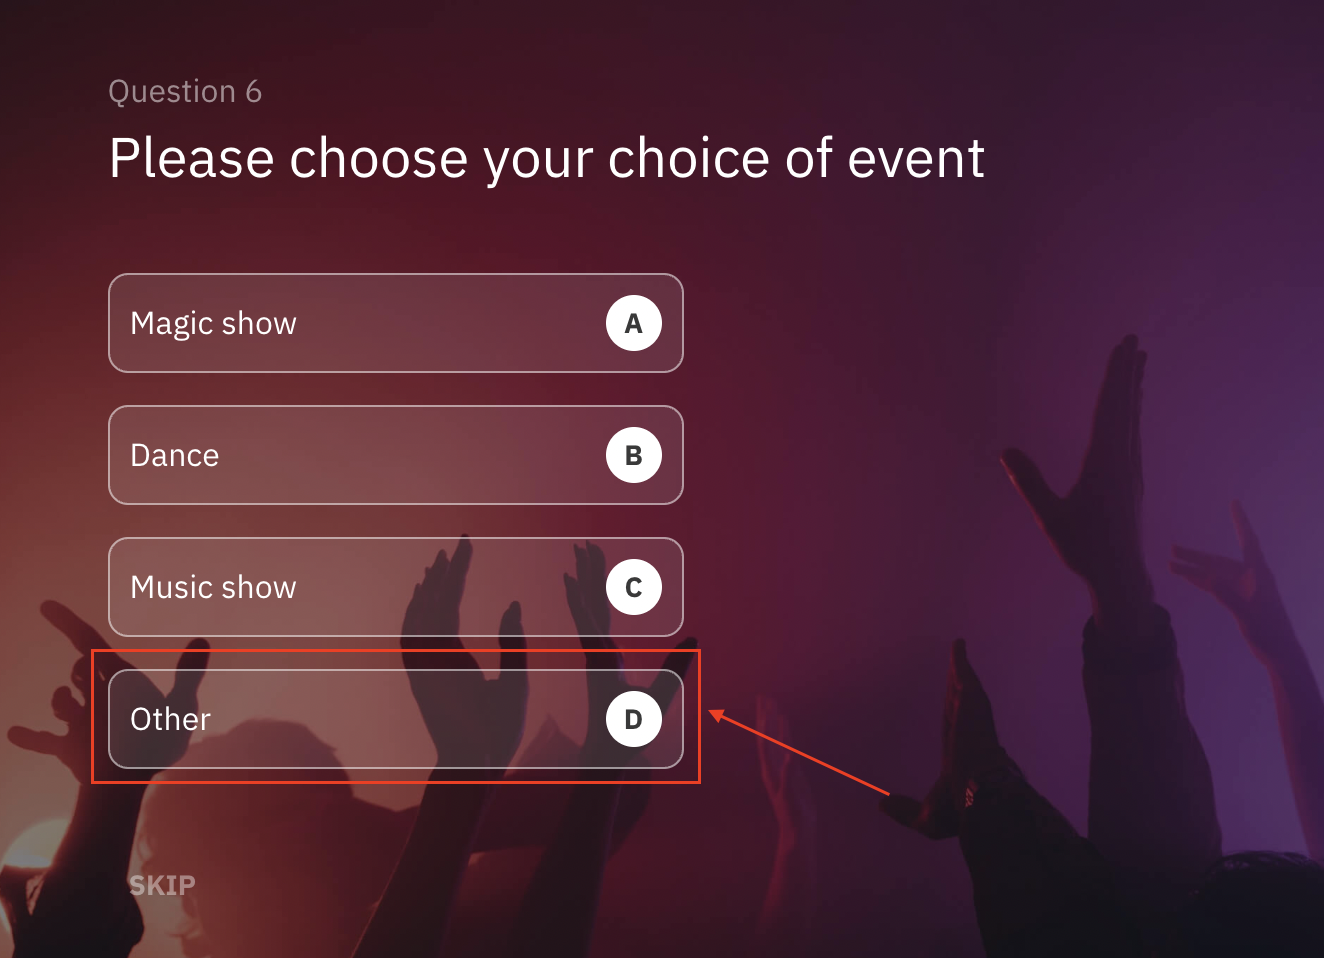Click the B letter badge

pyautogui.click(x=634, y=455)
